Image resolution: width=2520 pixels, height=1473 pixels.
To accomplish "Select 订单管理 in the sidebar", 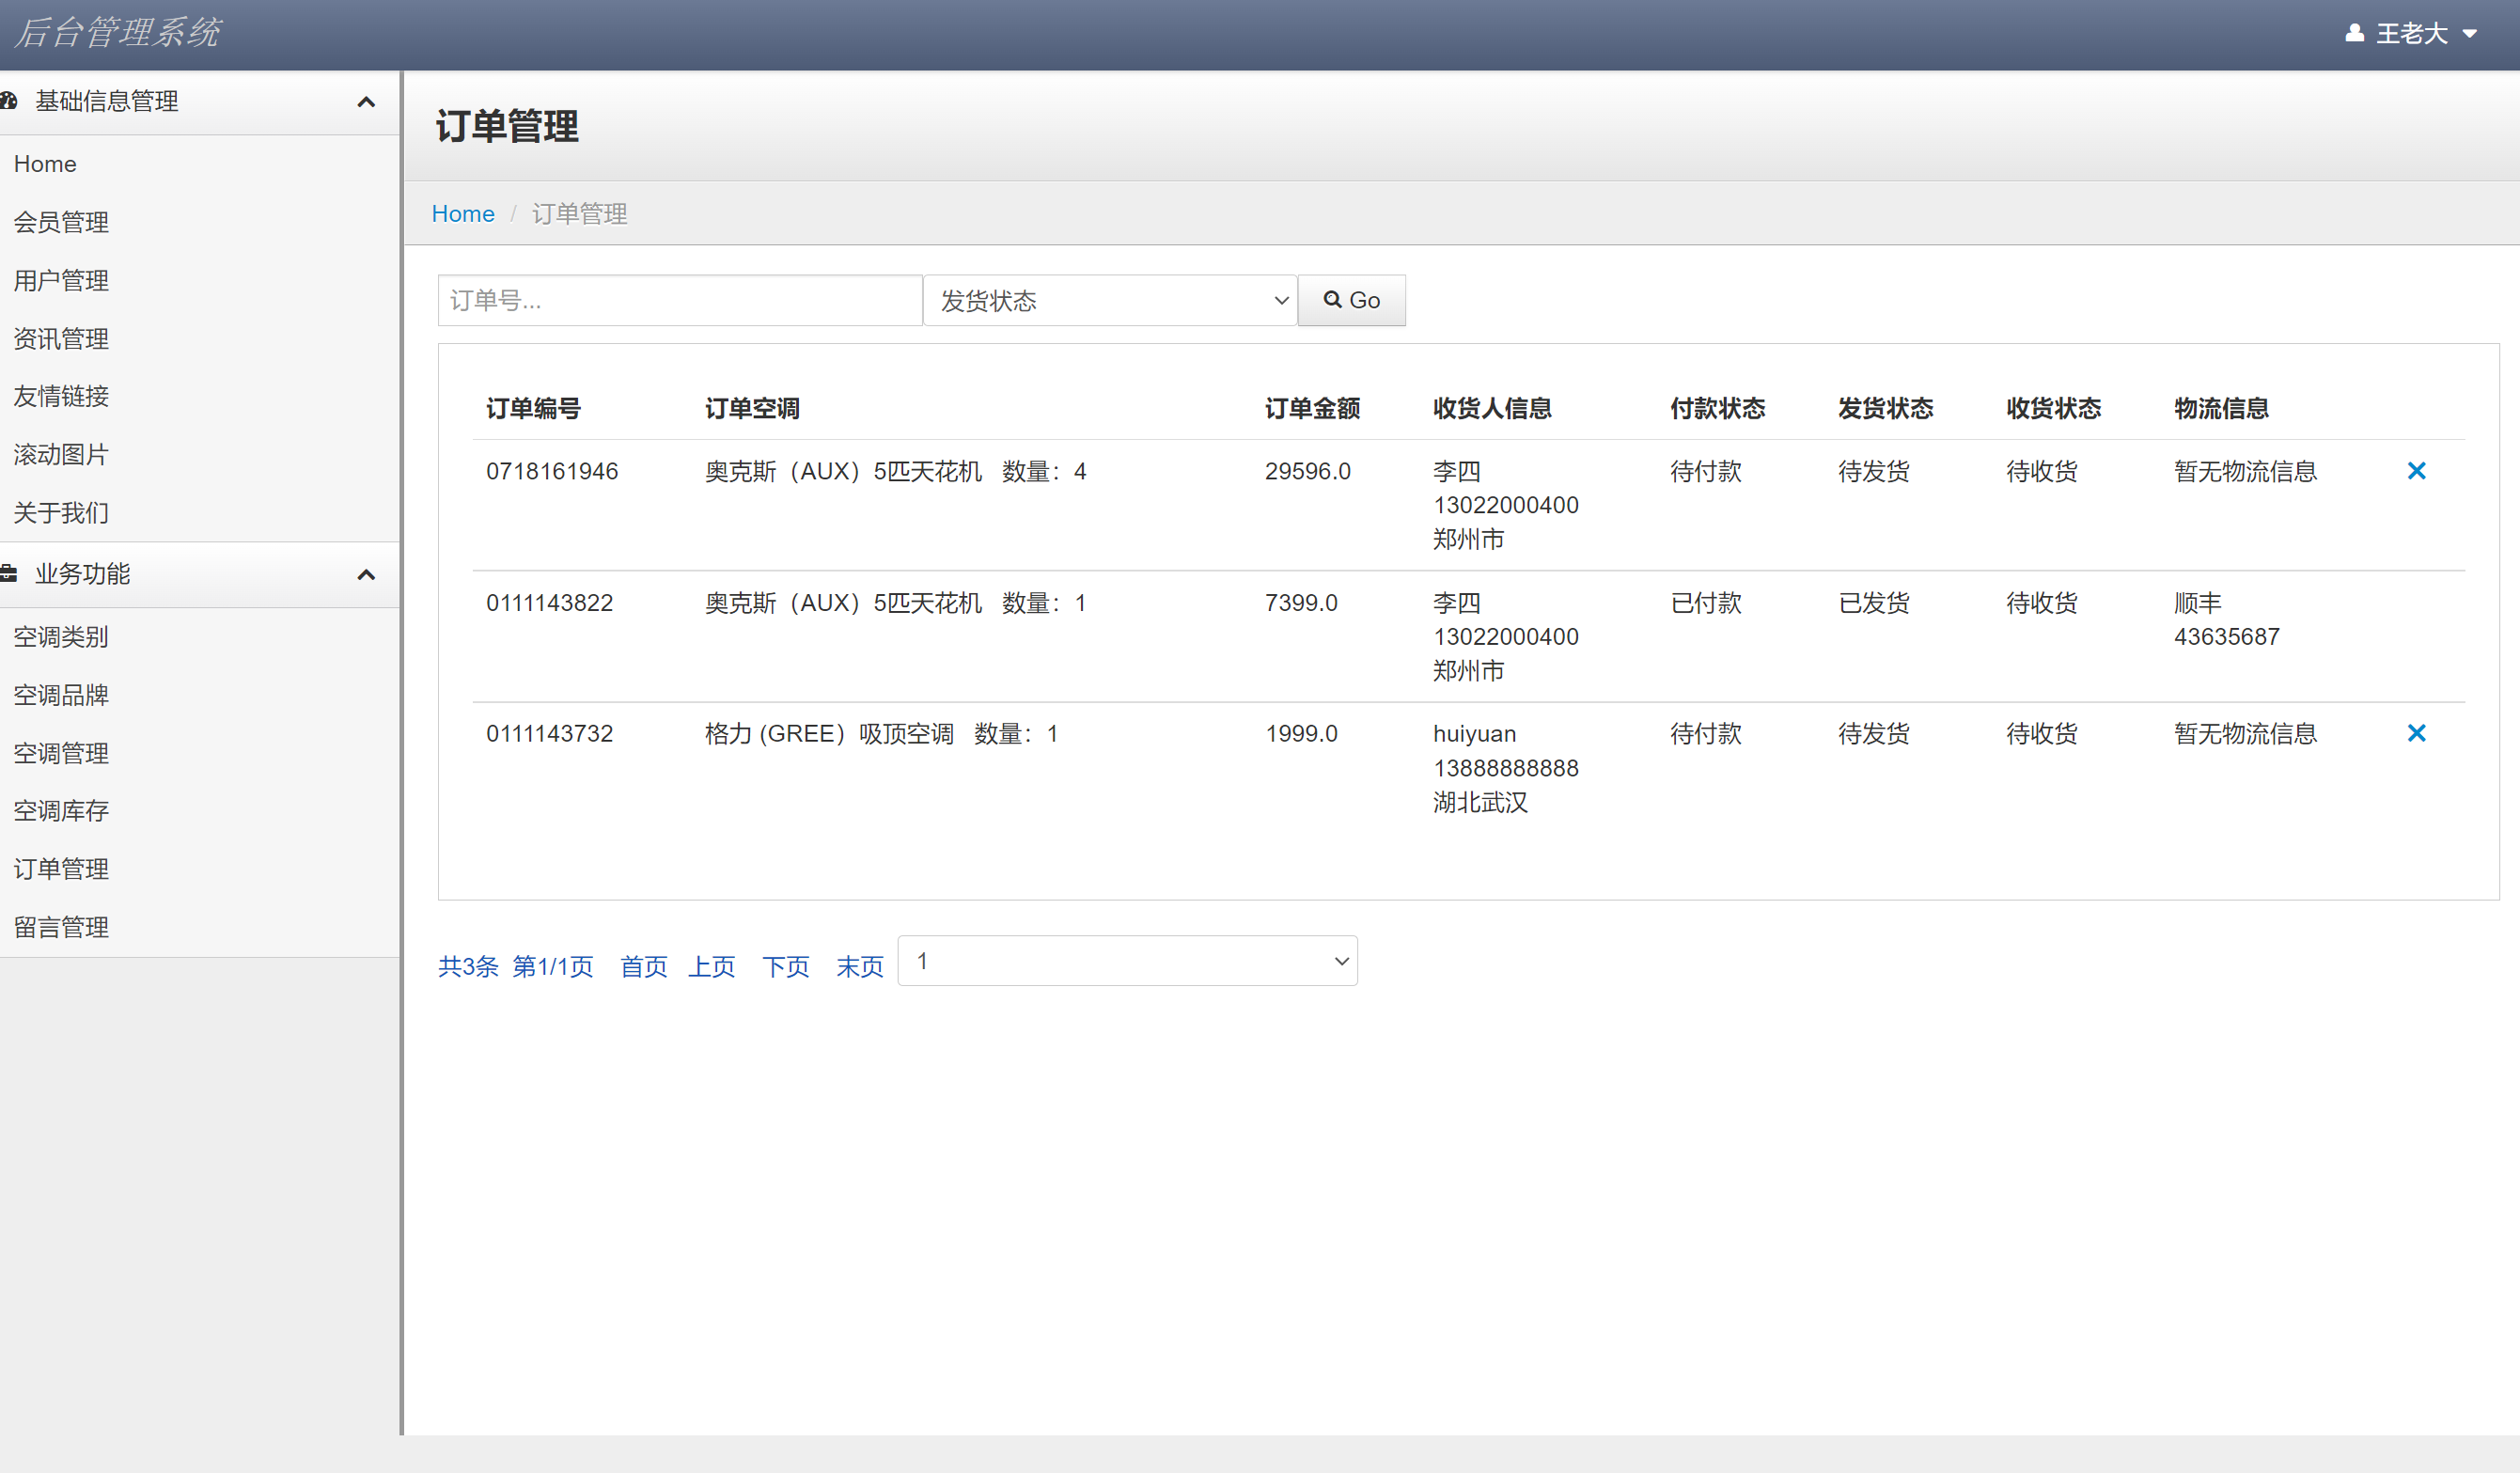I will pos(61,868).
